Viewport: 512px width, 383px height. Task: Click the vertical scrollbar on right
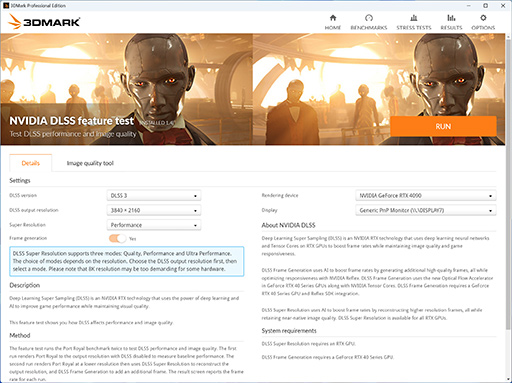(508, 180)
